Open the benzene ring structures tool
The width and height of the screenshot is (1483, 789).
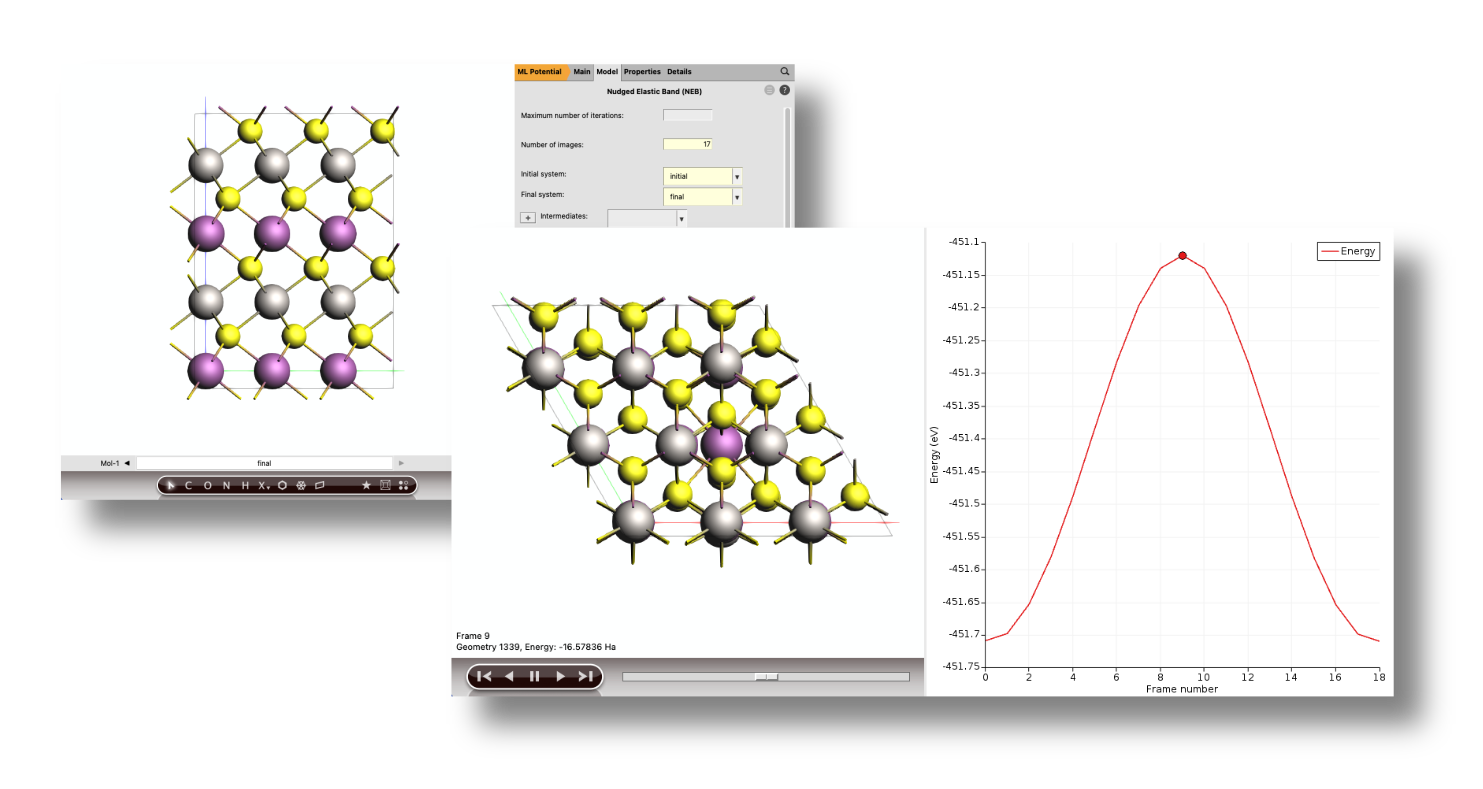283,486
